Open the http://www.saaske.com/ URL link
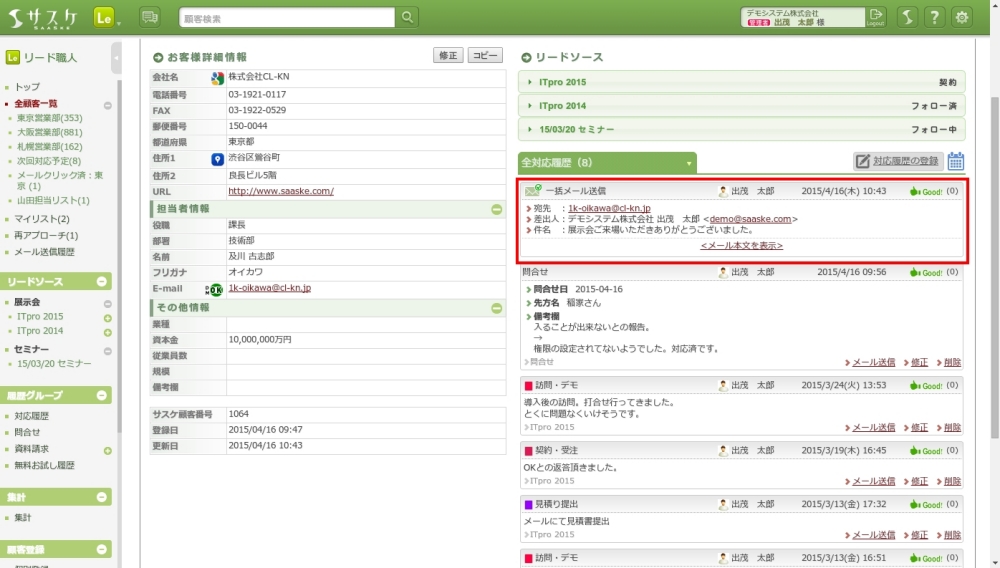Image resolution: width=1000 pixels, height=568 pixels. [281, 191]
